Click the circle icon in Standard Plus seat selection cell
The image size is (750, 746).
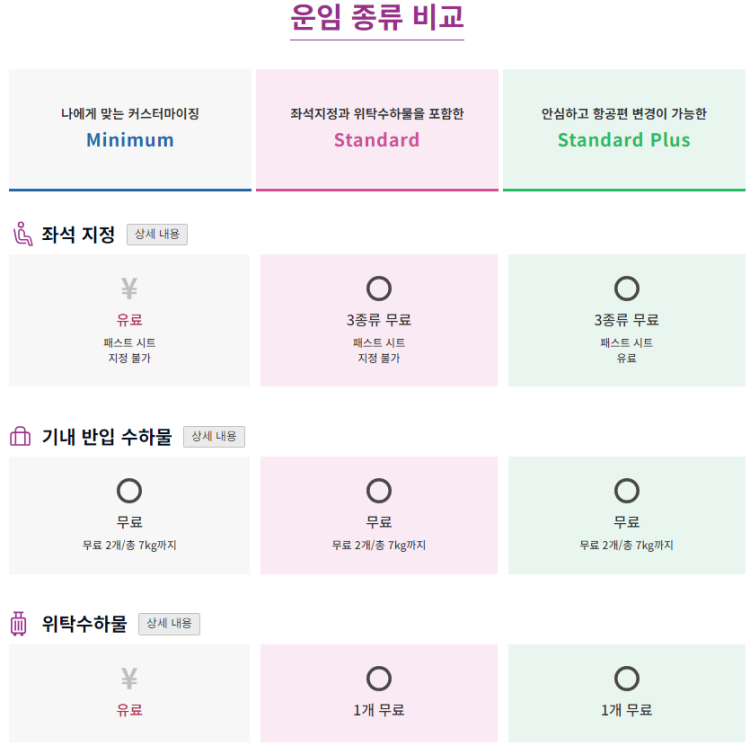click(627, 288)
